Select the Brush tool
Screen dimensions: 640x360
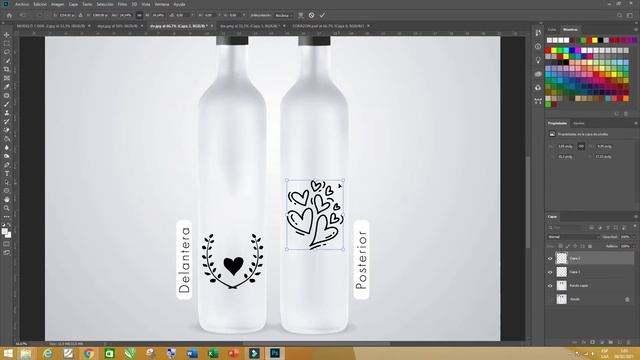[x=7, y=104]
